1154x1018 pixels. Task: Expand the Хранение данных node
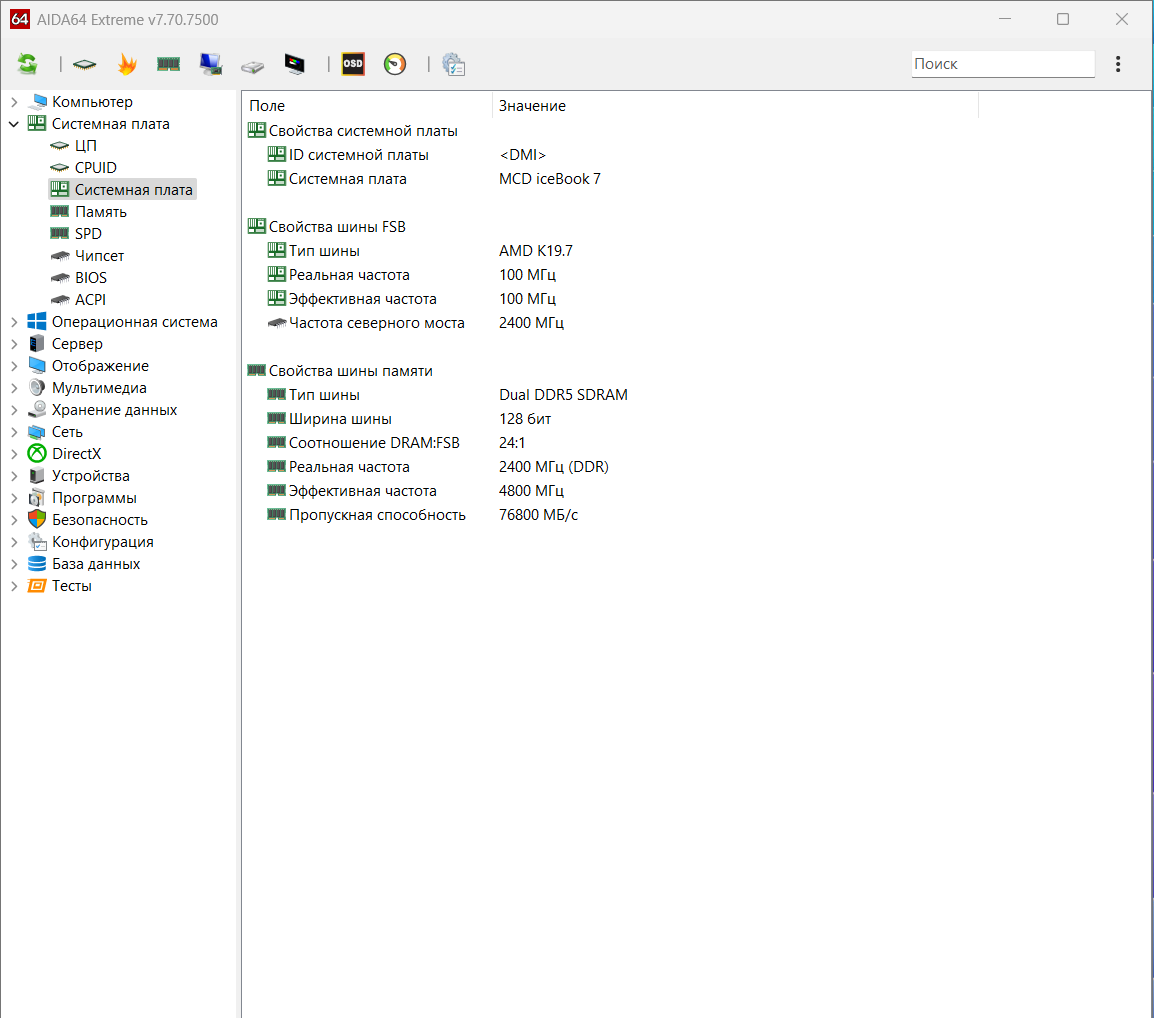(14, 410)
